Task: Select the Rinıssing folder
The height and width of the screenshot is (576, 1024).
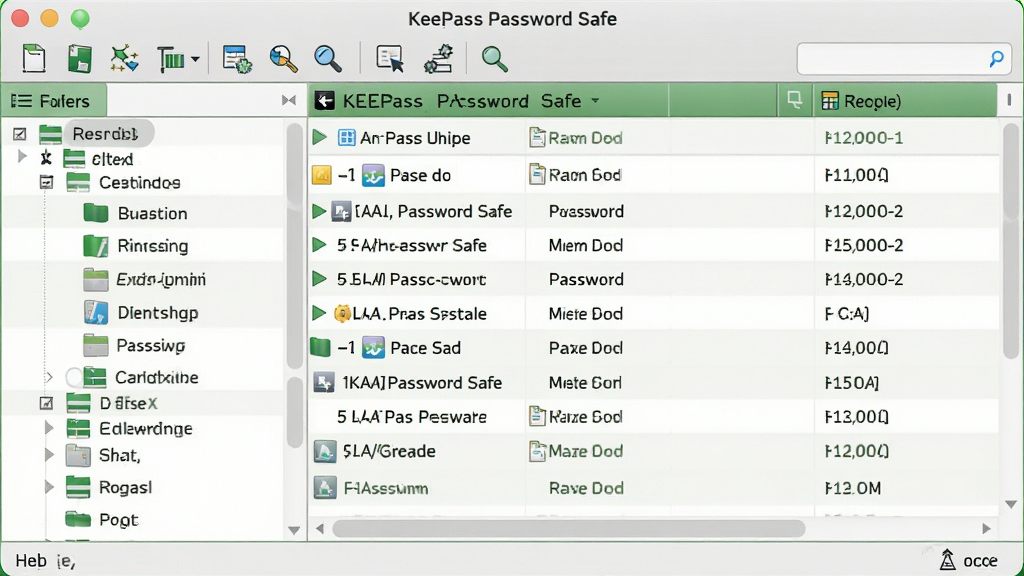Action: point(152,246)
